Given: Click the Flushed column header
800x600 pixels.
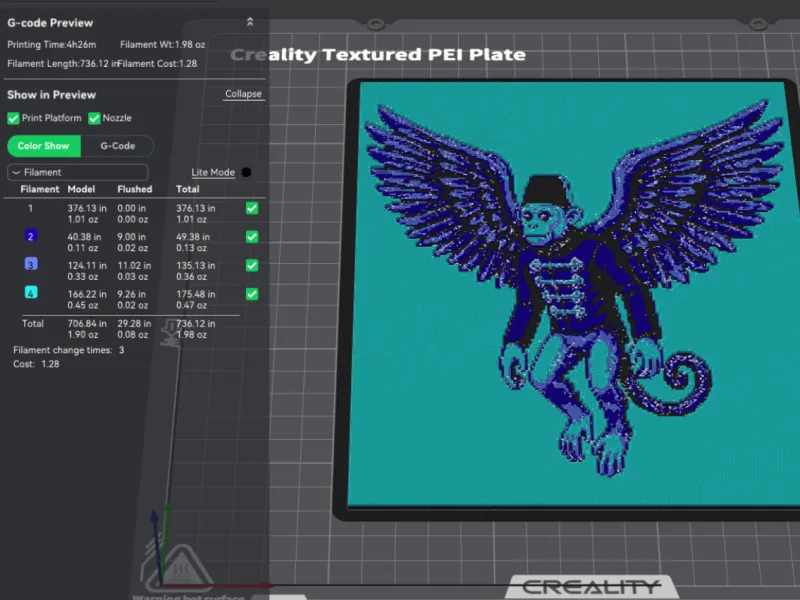Looking at the screenshot, I should click(x=135, y=189).
